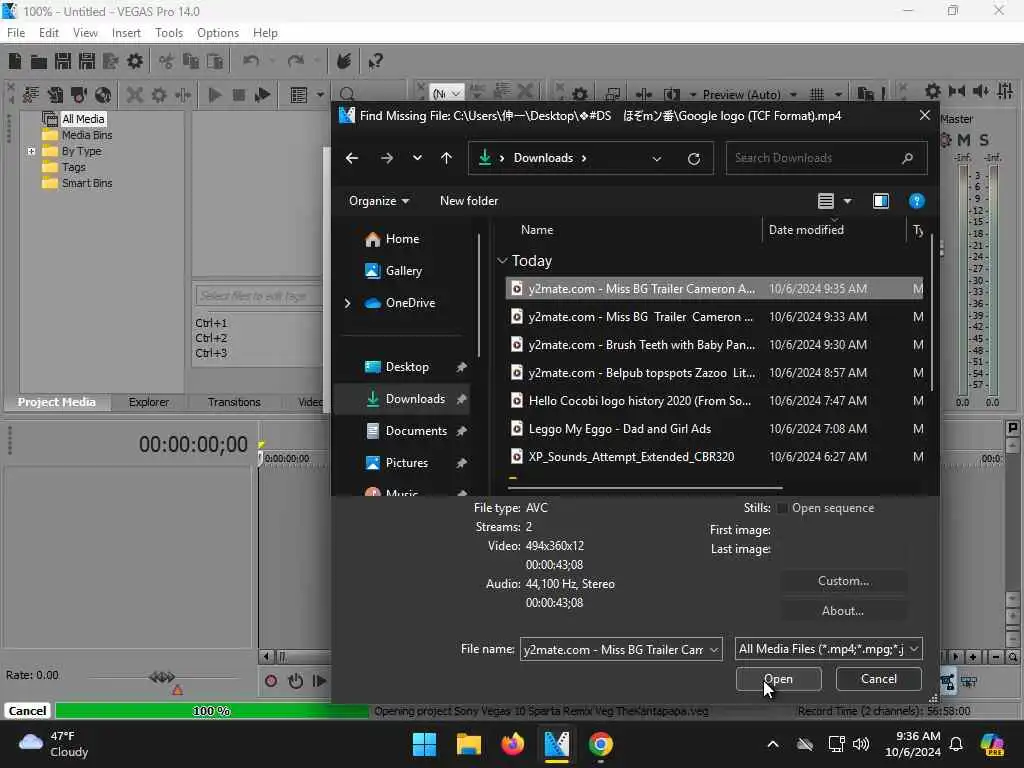
Task: Open the Preview (Auto) quality dropdown
Action: pos(794,95)
